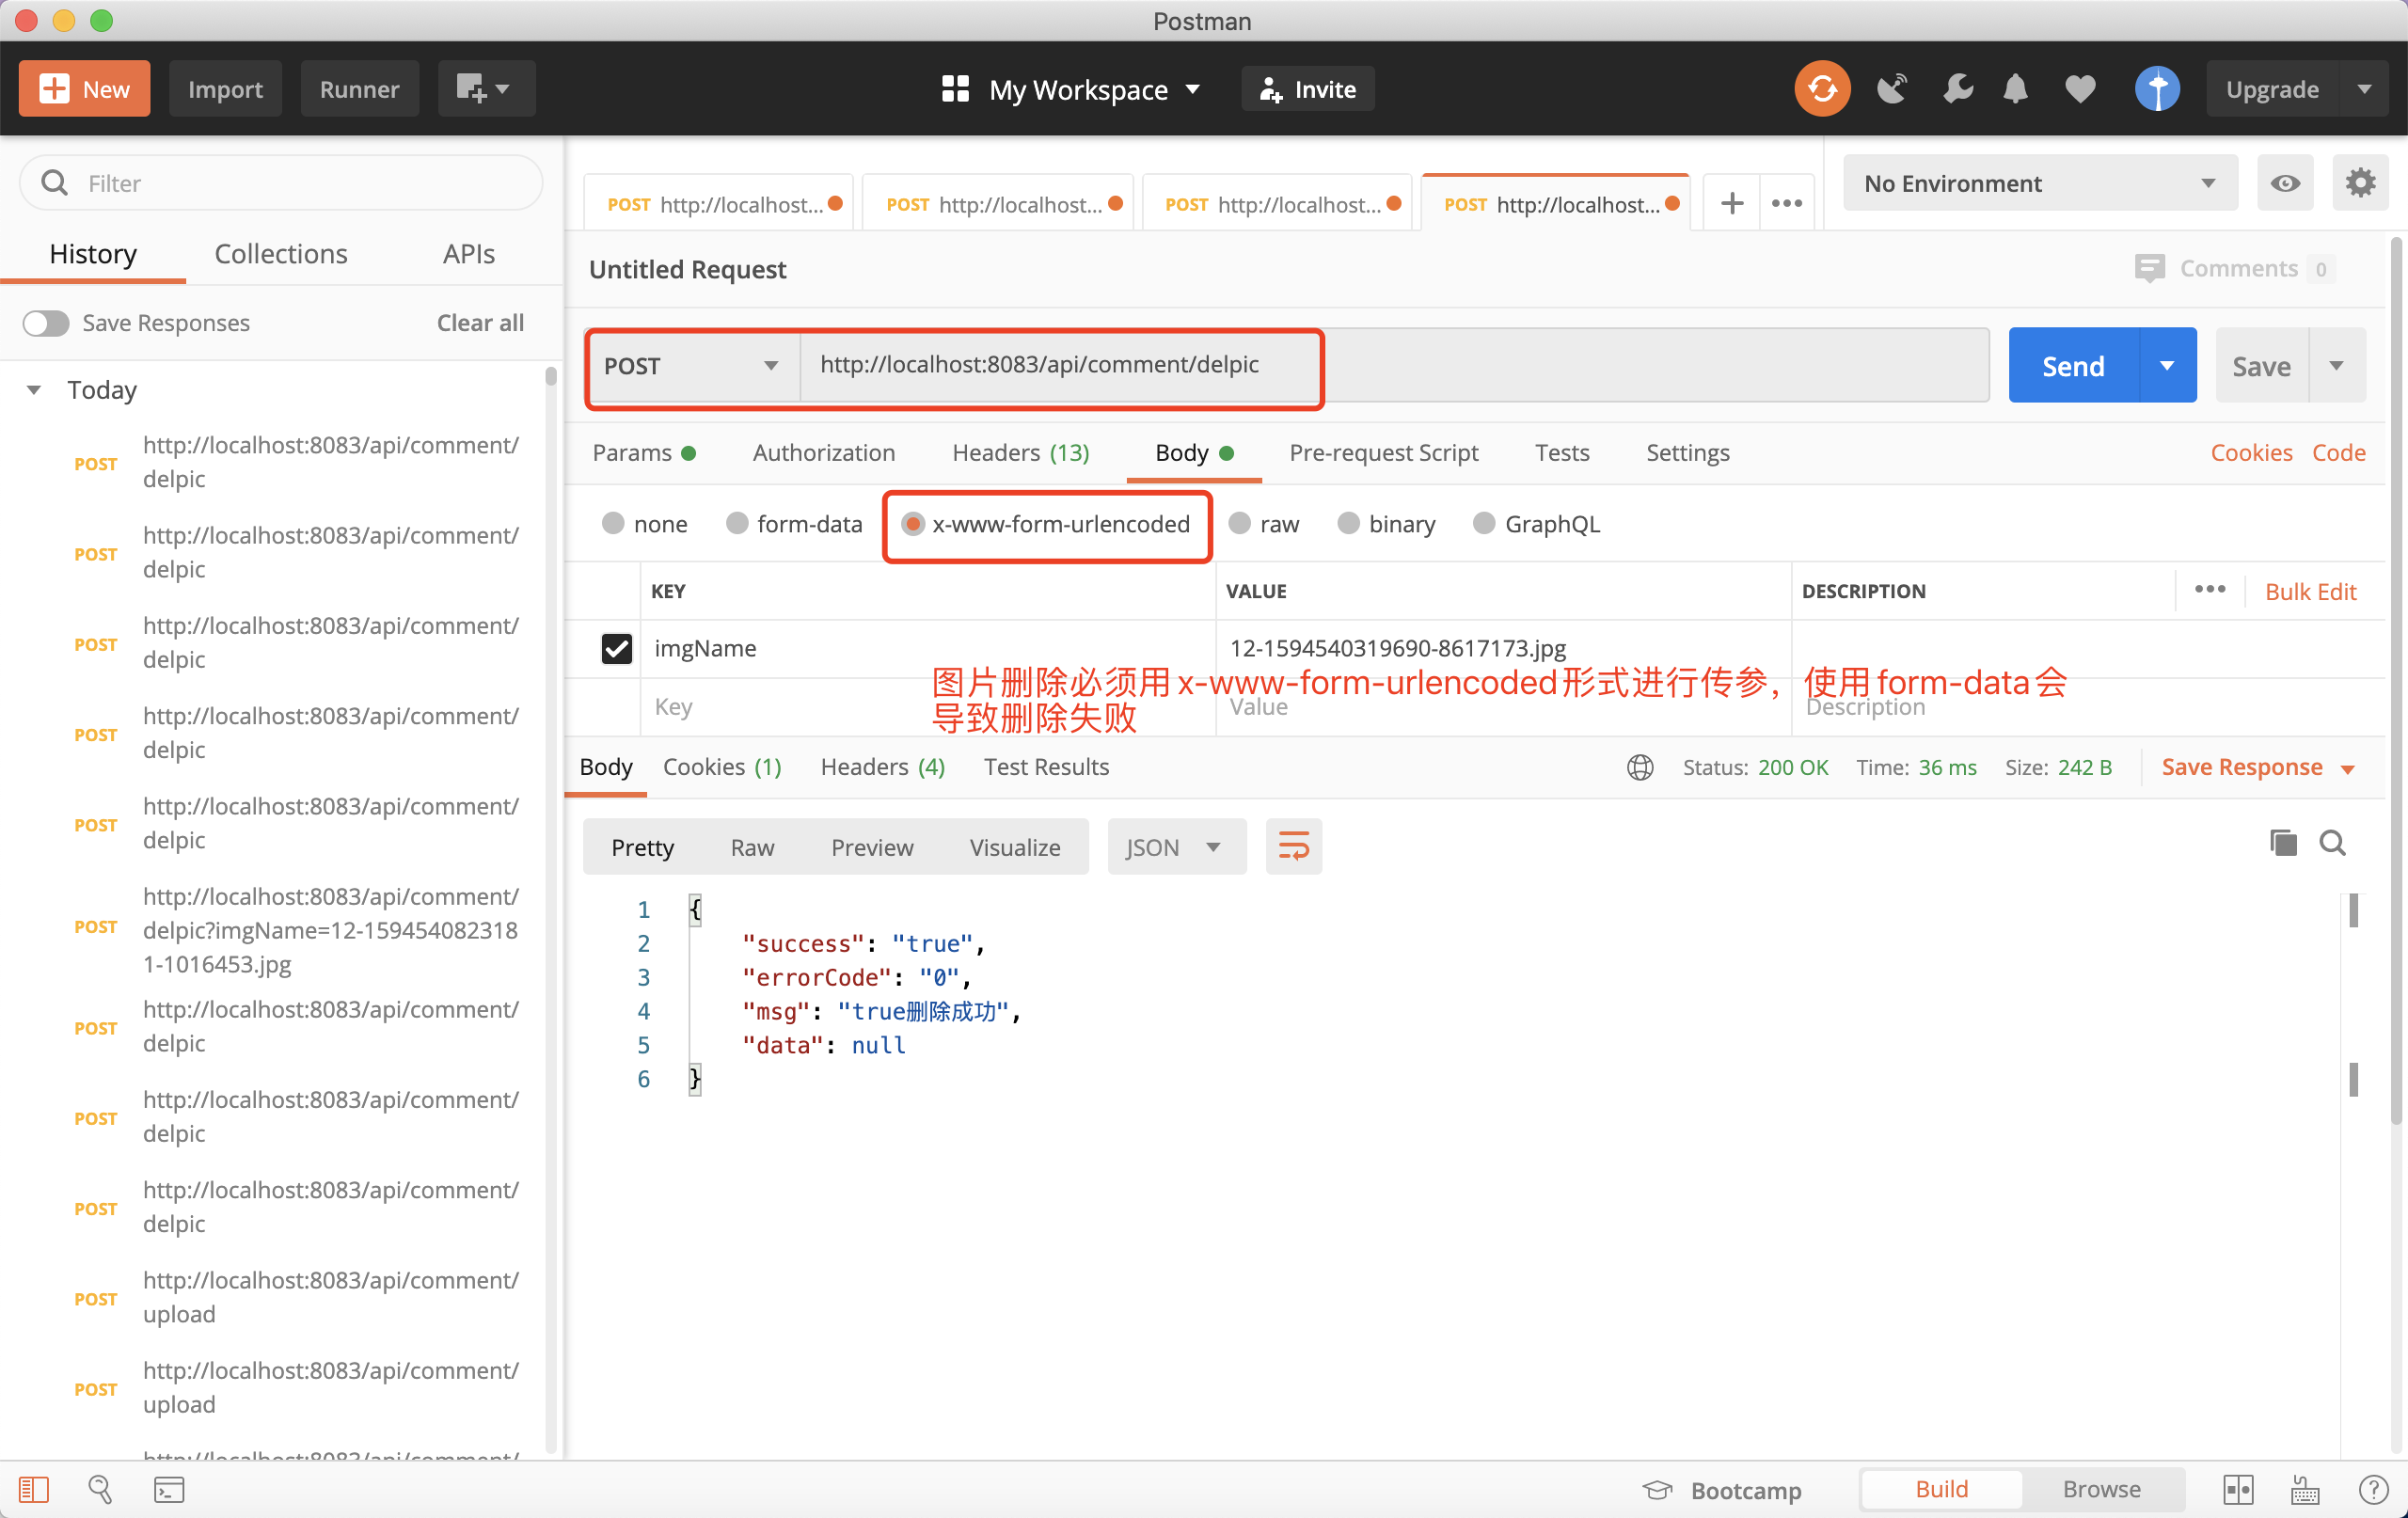Image resolution: width=2408 pixels, height=1518 pixels.
Task: Click the wrench settings icon in header
Action: click(x=1957, y=89)
